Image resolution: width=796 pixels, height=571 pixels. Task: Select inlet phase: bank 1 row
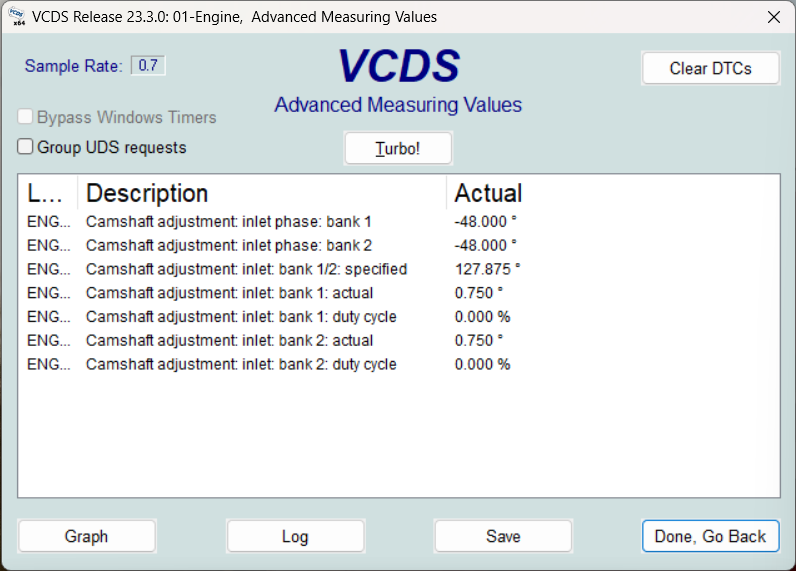(x=228, y=221)
